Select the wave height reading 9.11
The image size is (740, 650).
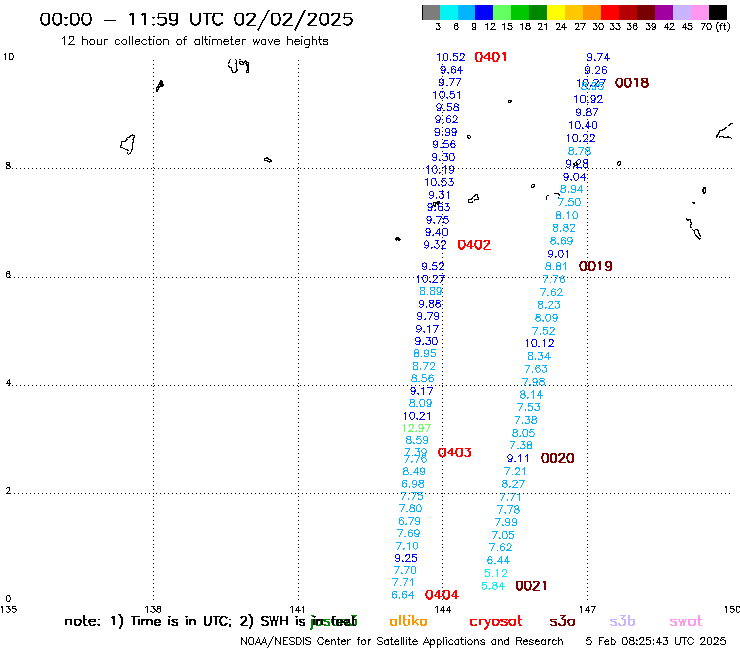click(x=518, y=458)
